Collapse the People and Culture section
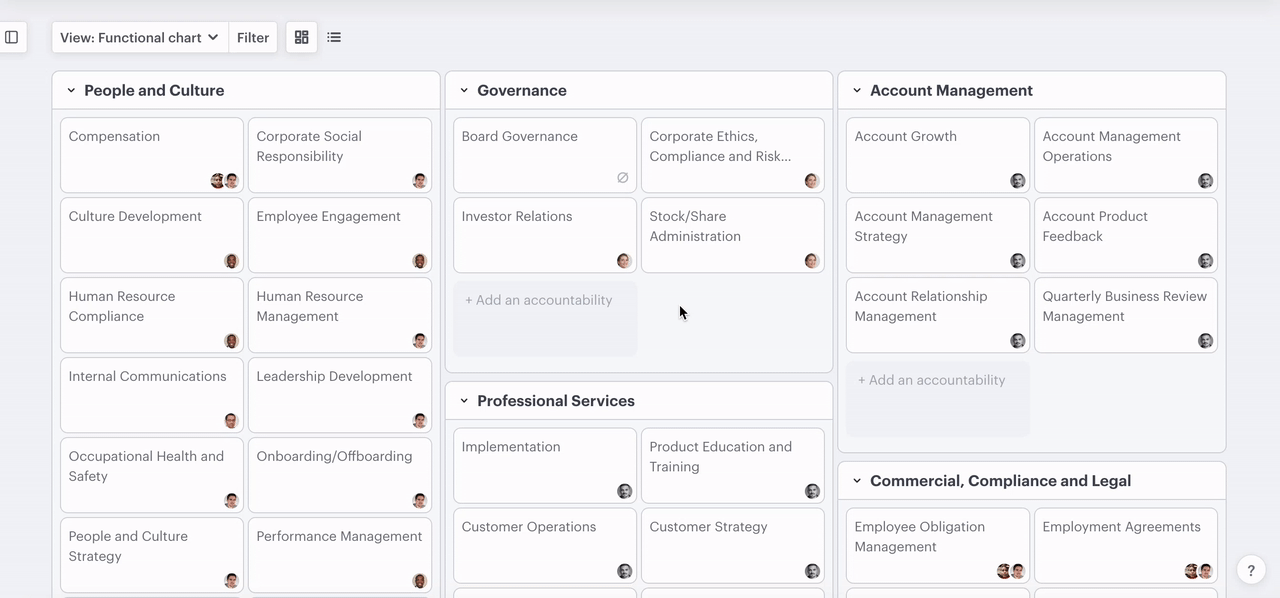The height and width of the screenshot is (598, 1280). [71, 91]
